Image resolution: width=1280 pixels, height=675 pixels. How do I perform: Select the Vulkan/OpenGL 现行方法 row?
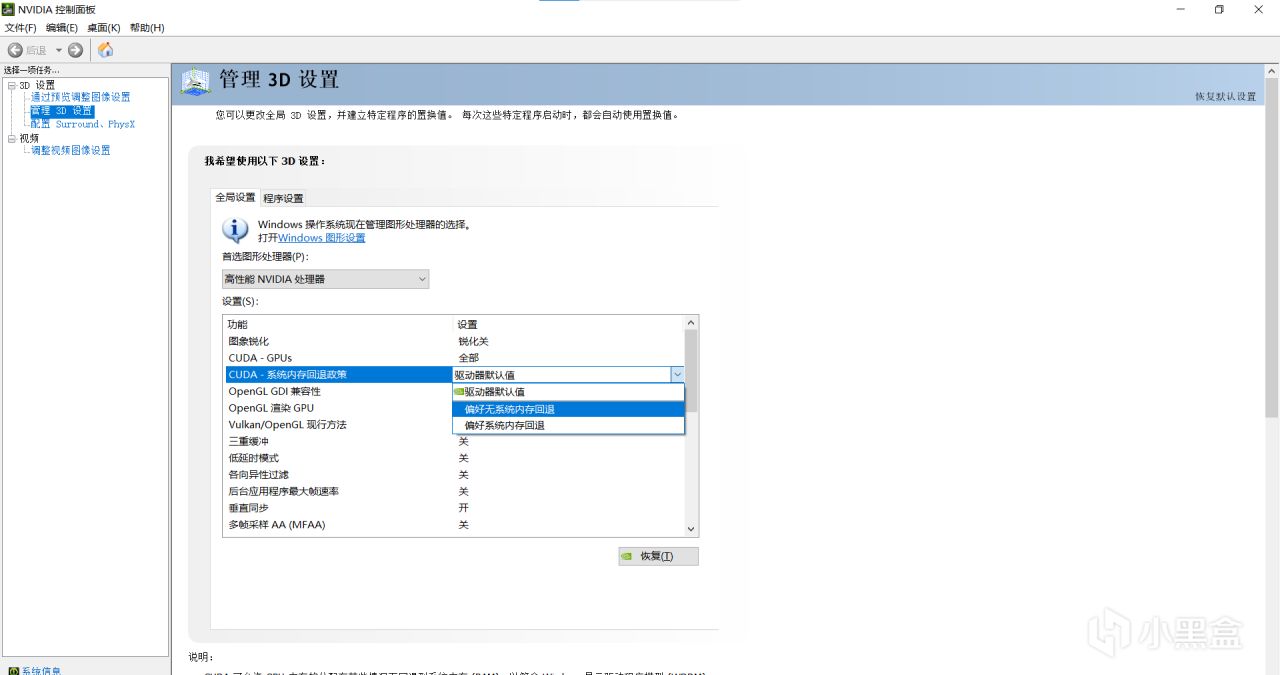click(x=339, y=425)
